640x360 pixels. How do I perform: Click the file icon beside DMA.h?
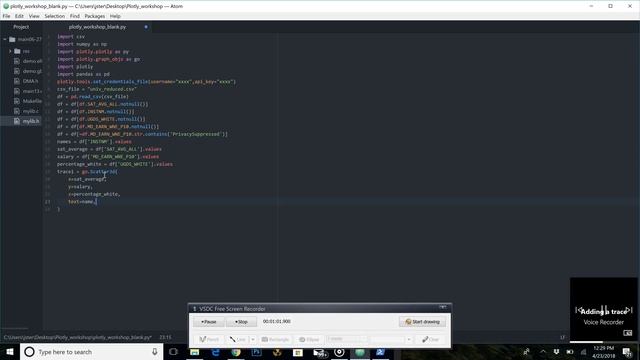[x=17, y=81]
